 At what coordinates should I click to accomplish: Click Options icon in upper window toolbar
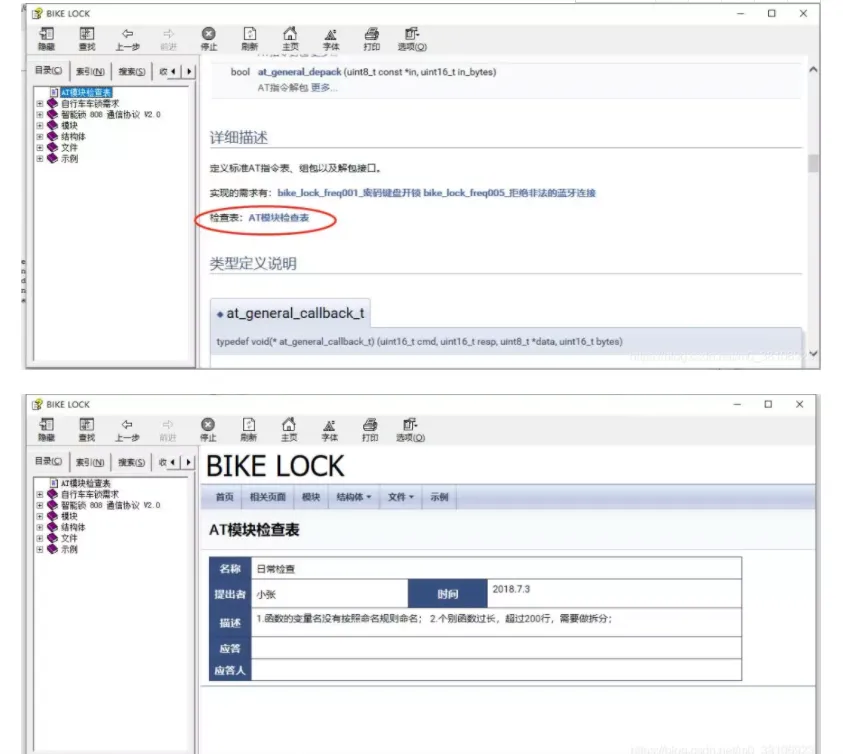(x=412, y=38)
